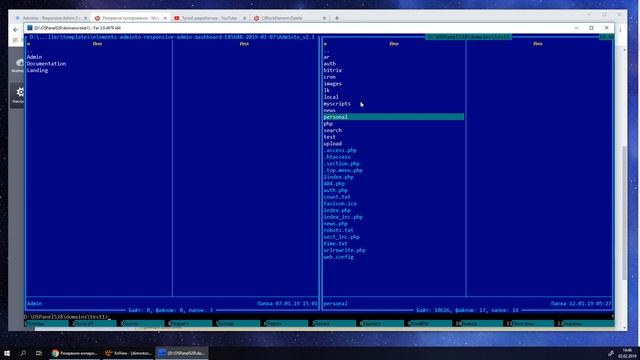Viewport: 640px width, 360px height.
Task: Switch to the YouTube tab
Action: coord(209,18)
